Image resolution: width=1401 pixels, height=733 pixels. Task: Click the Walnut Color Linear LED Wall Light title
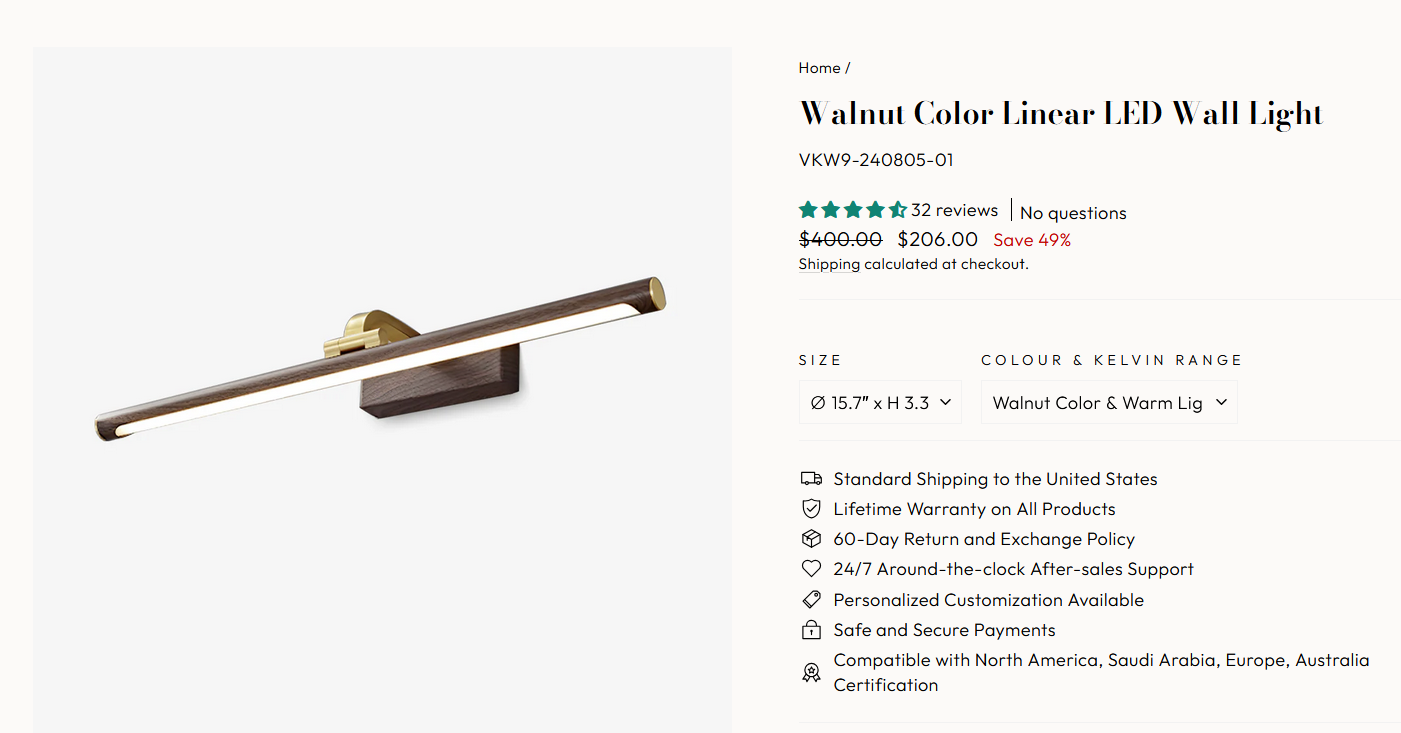1061,113
